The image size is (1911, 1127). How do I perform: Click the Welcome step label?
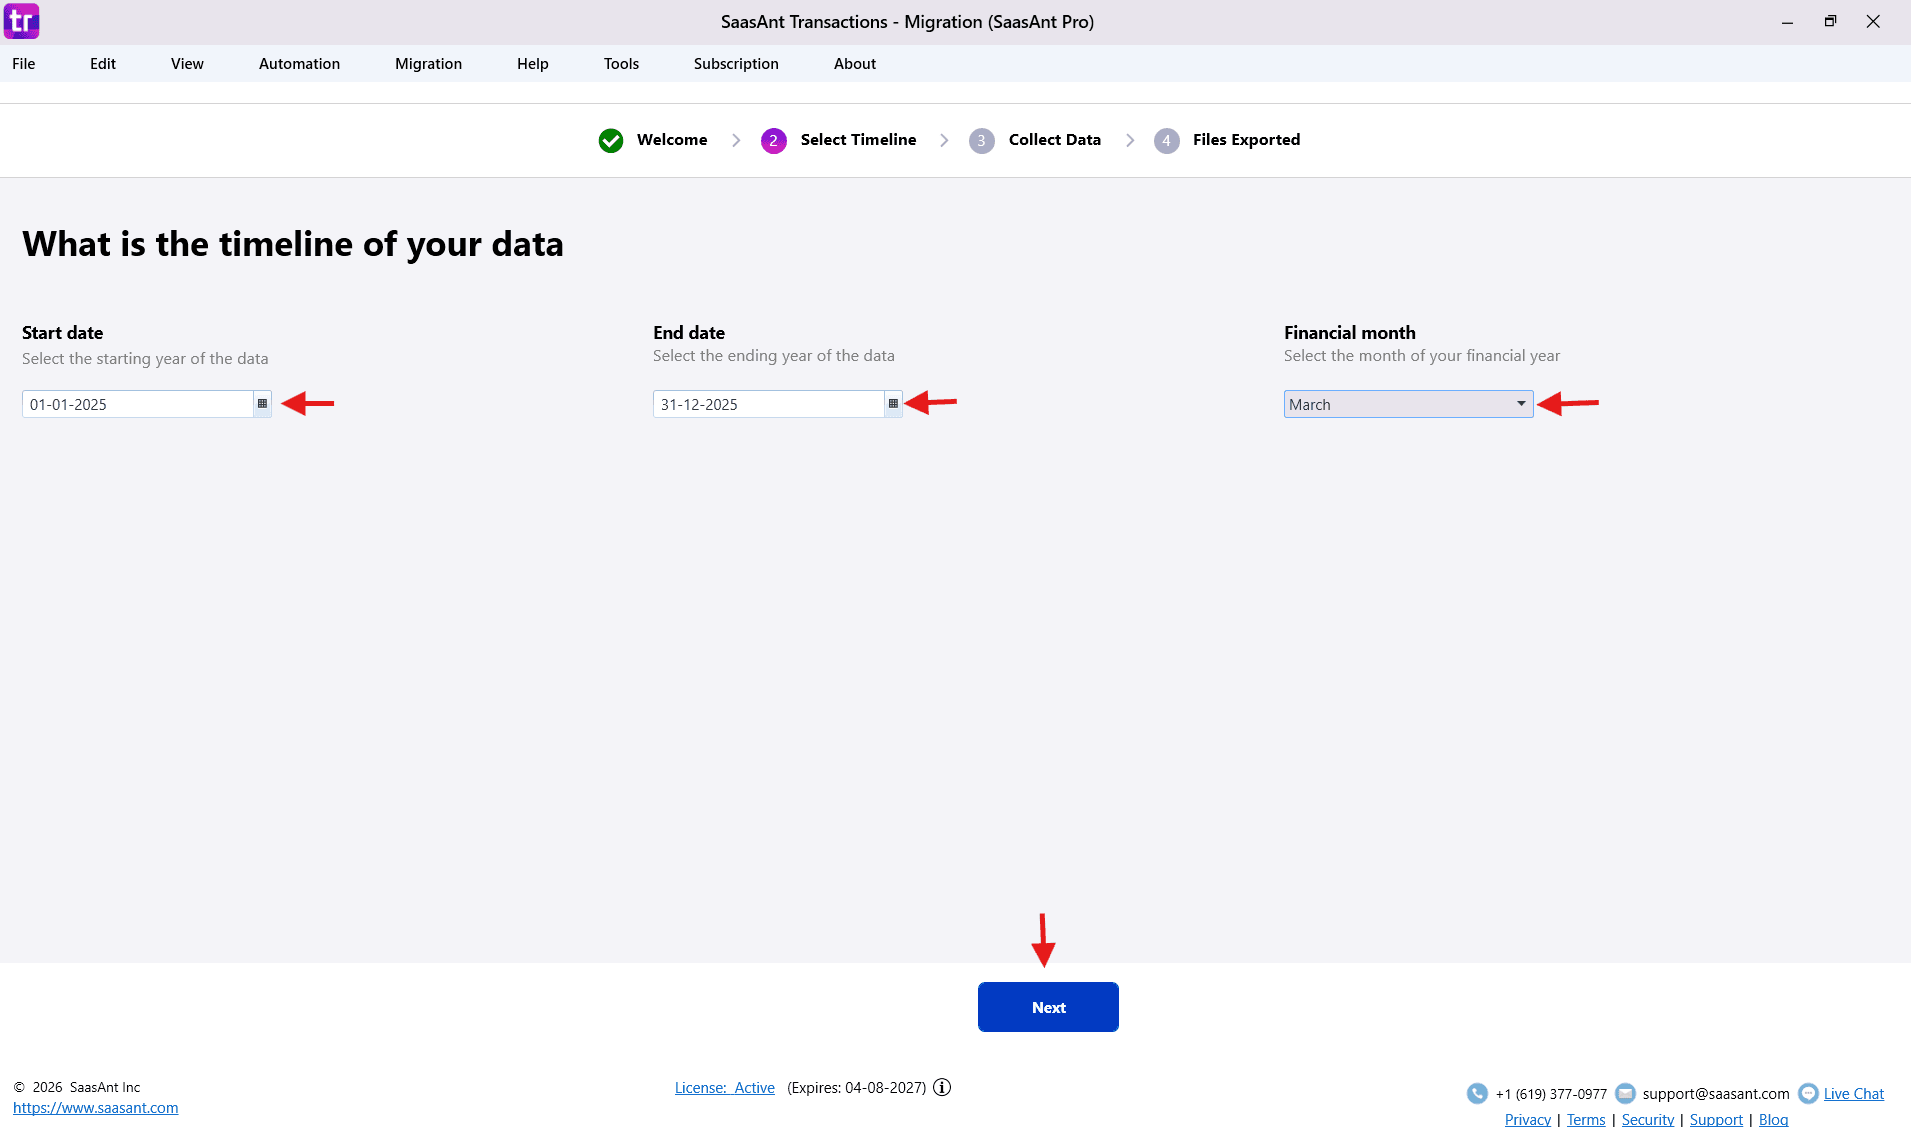672,140
